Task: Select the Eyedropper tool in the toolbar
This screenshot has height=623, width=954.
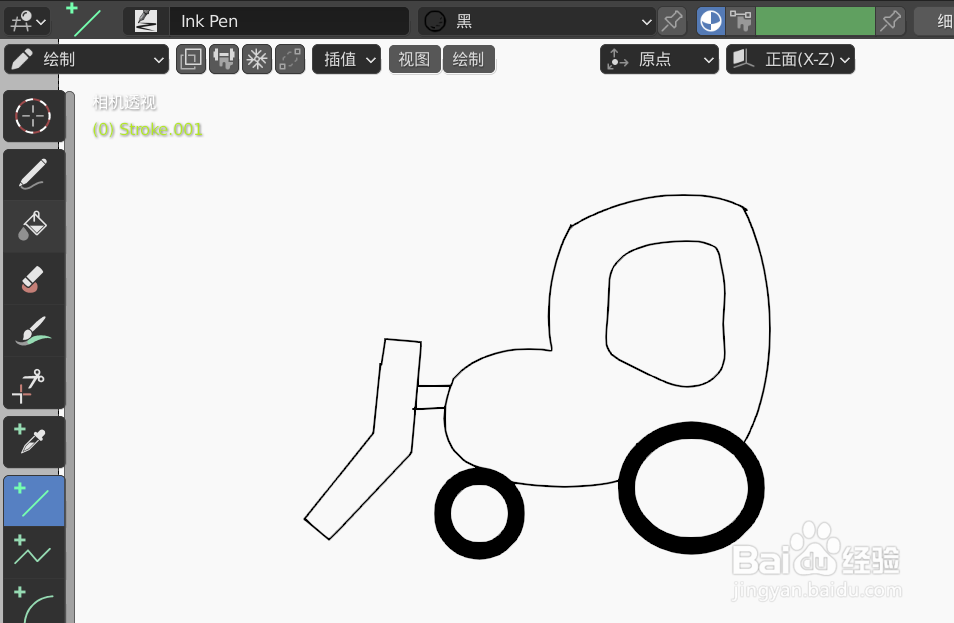Action: [34, 441]
